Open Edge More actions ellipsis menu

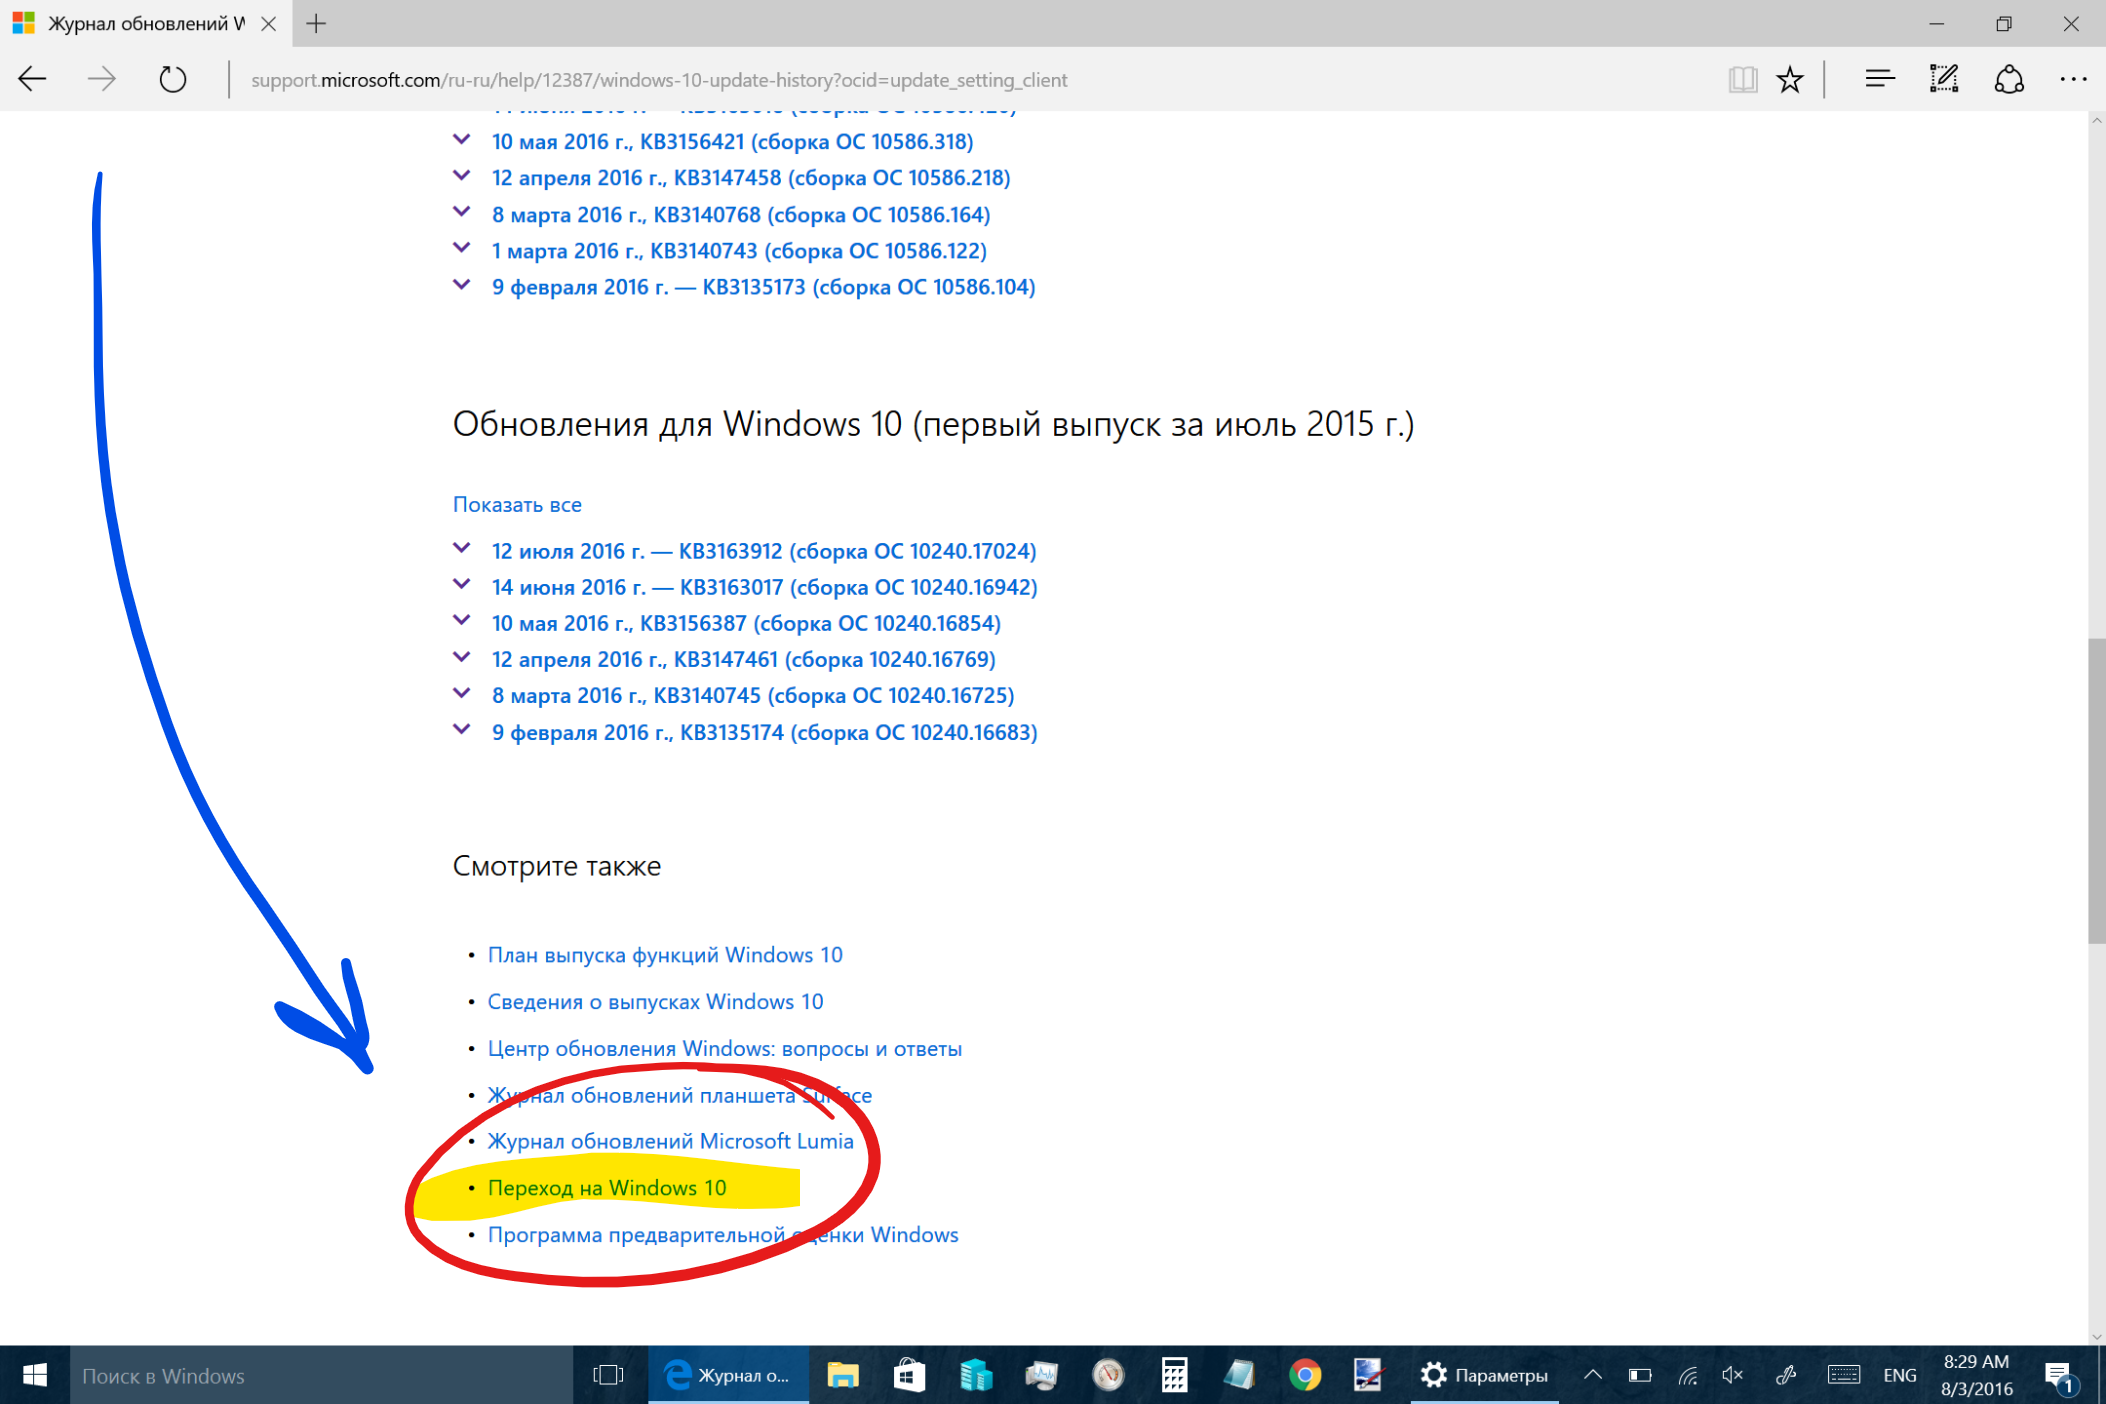point(2073,79)
